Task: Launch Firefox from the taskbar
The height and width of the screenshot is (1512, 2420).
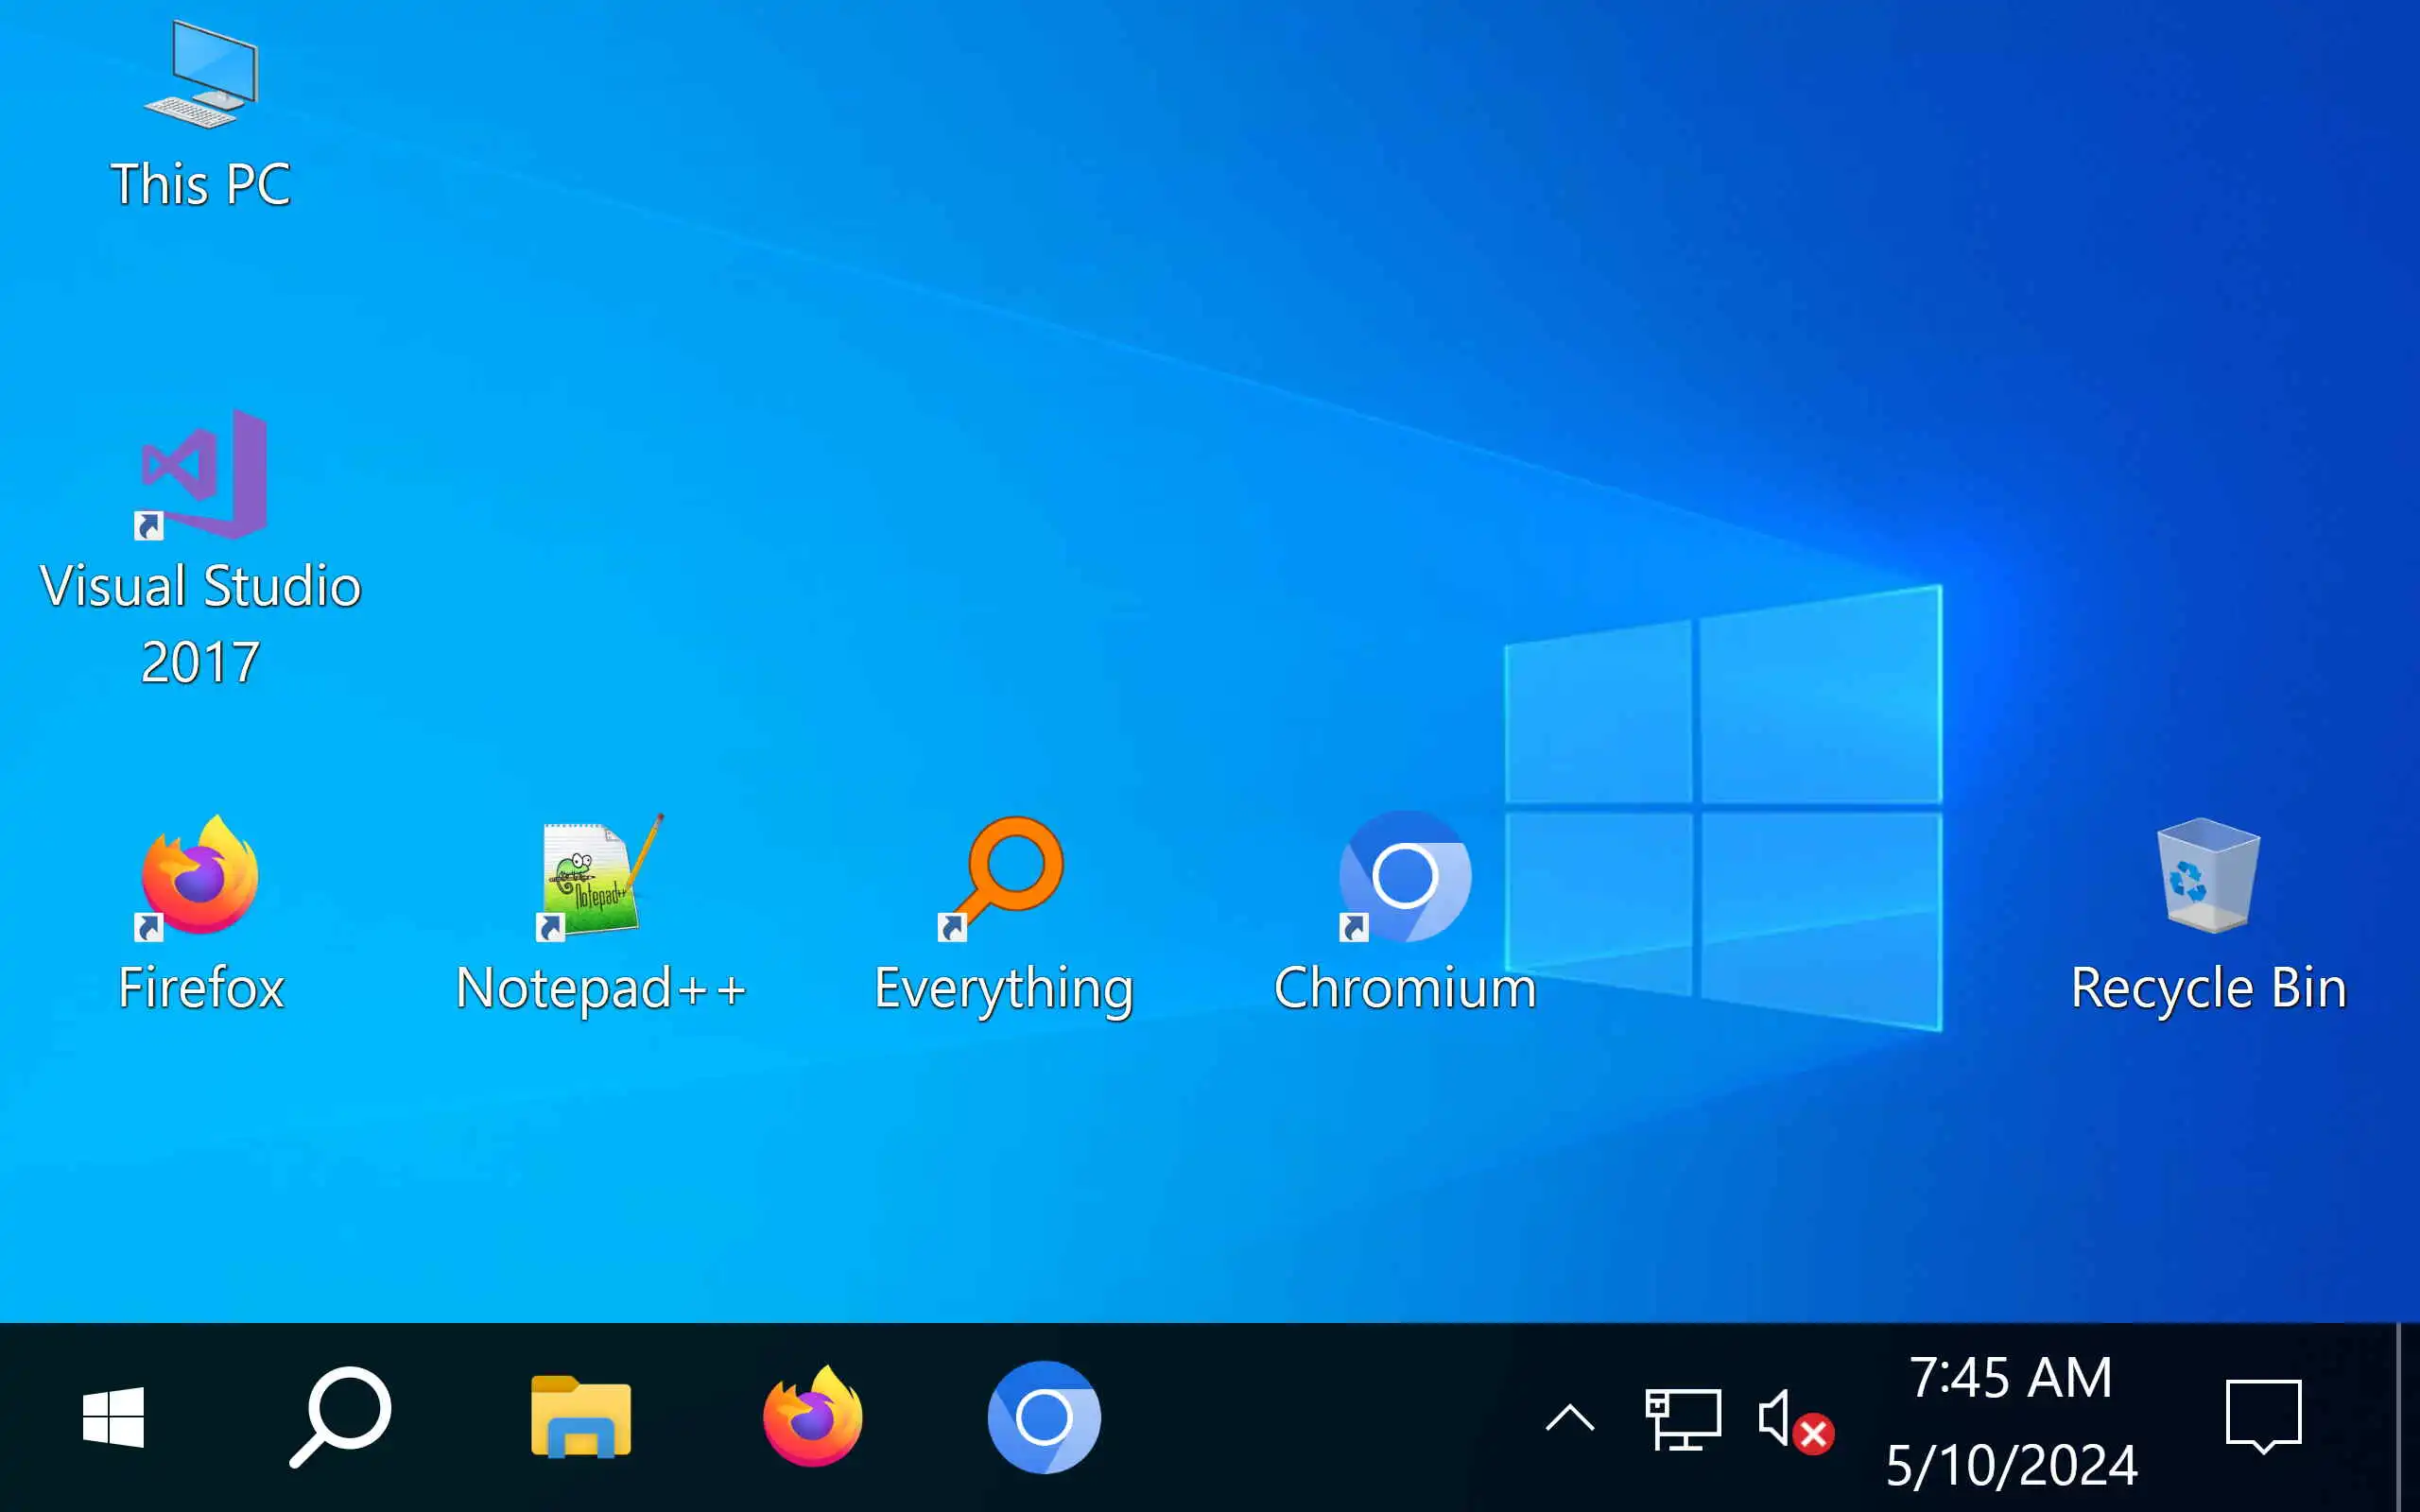Action: (x=812, y=1417)
